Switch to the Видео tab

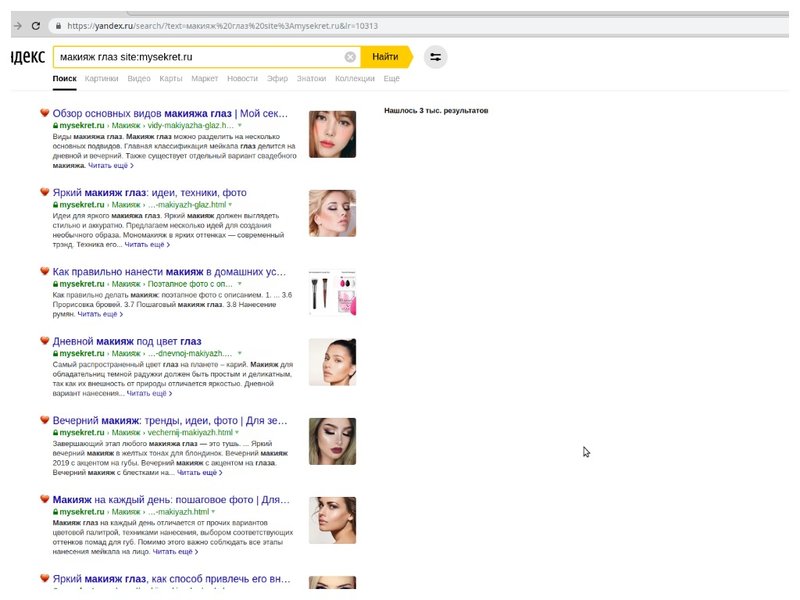pos(140,78)
